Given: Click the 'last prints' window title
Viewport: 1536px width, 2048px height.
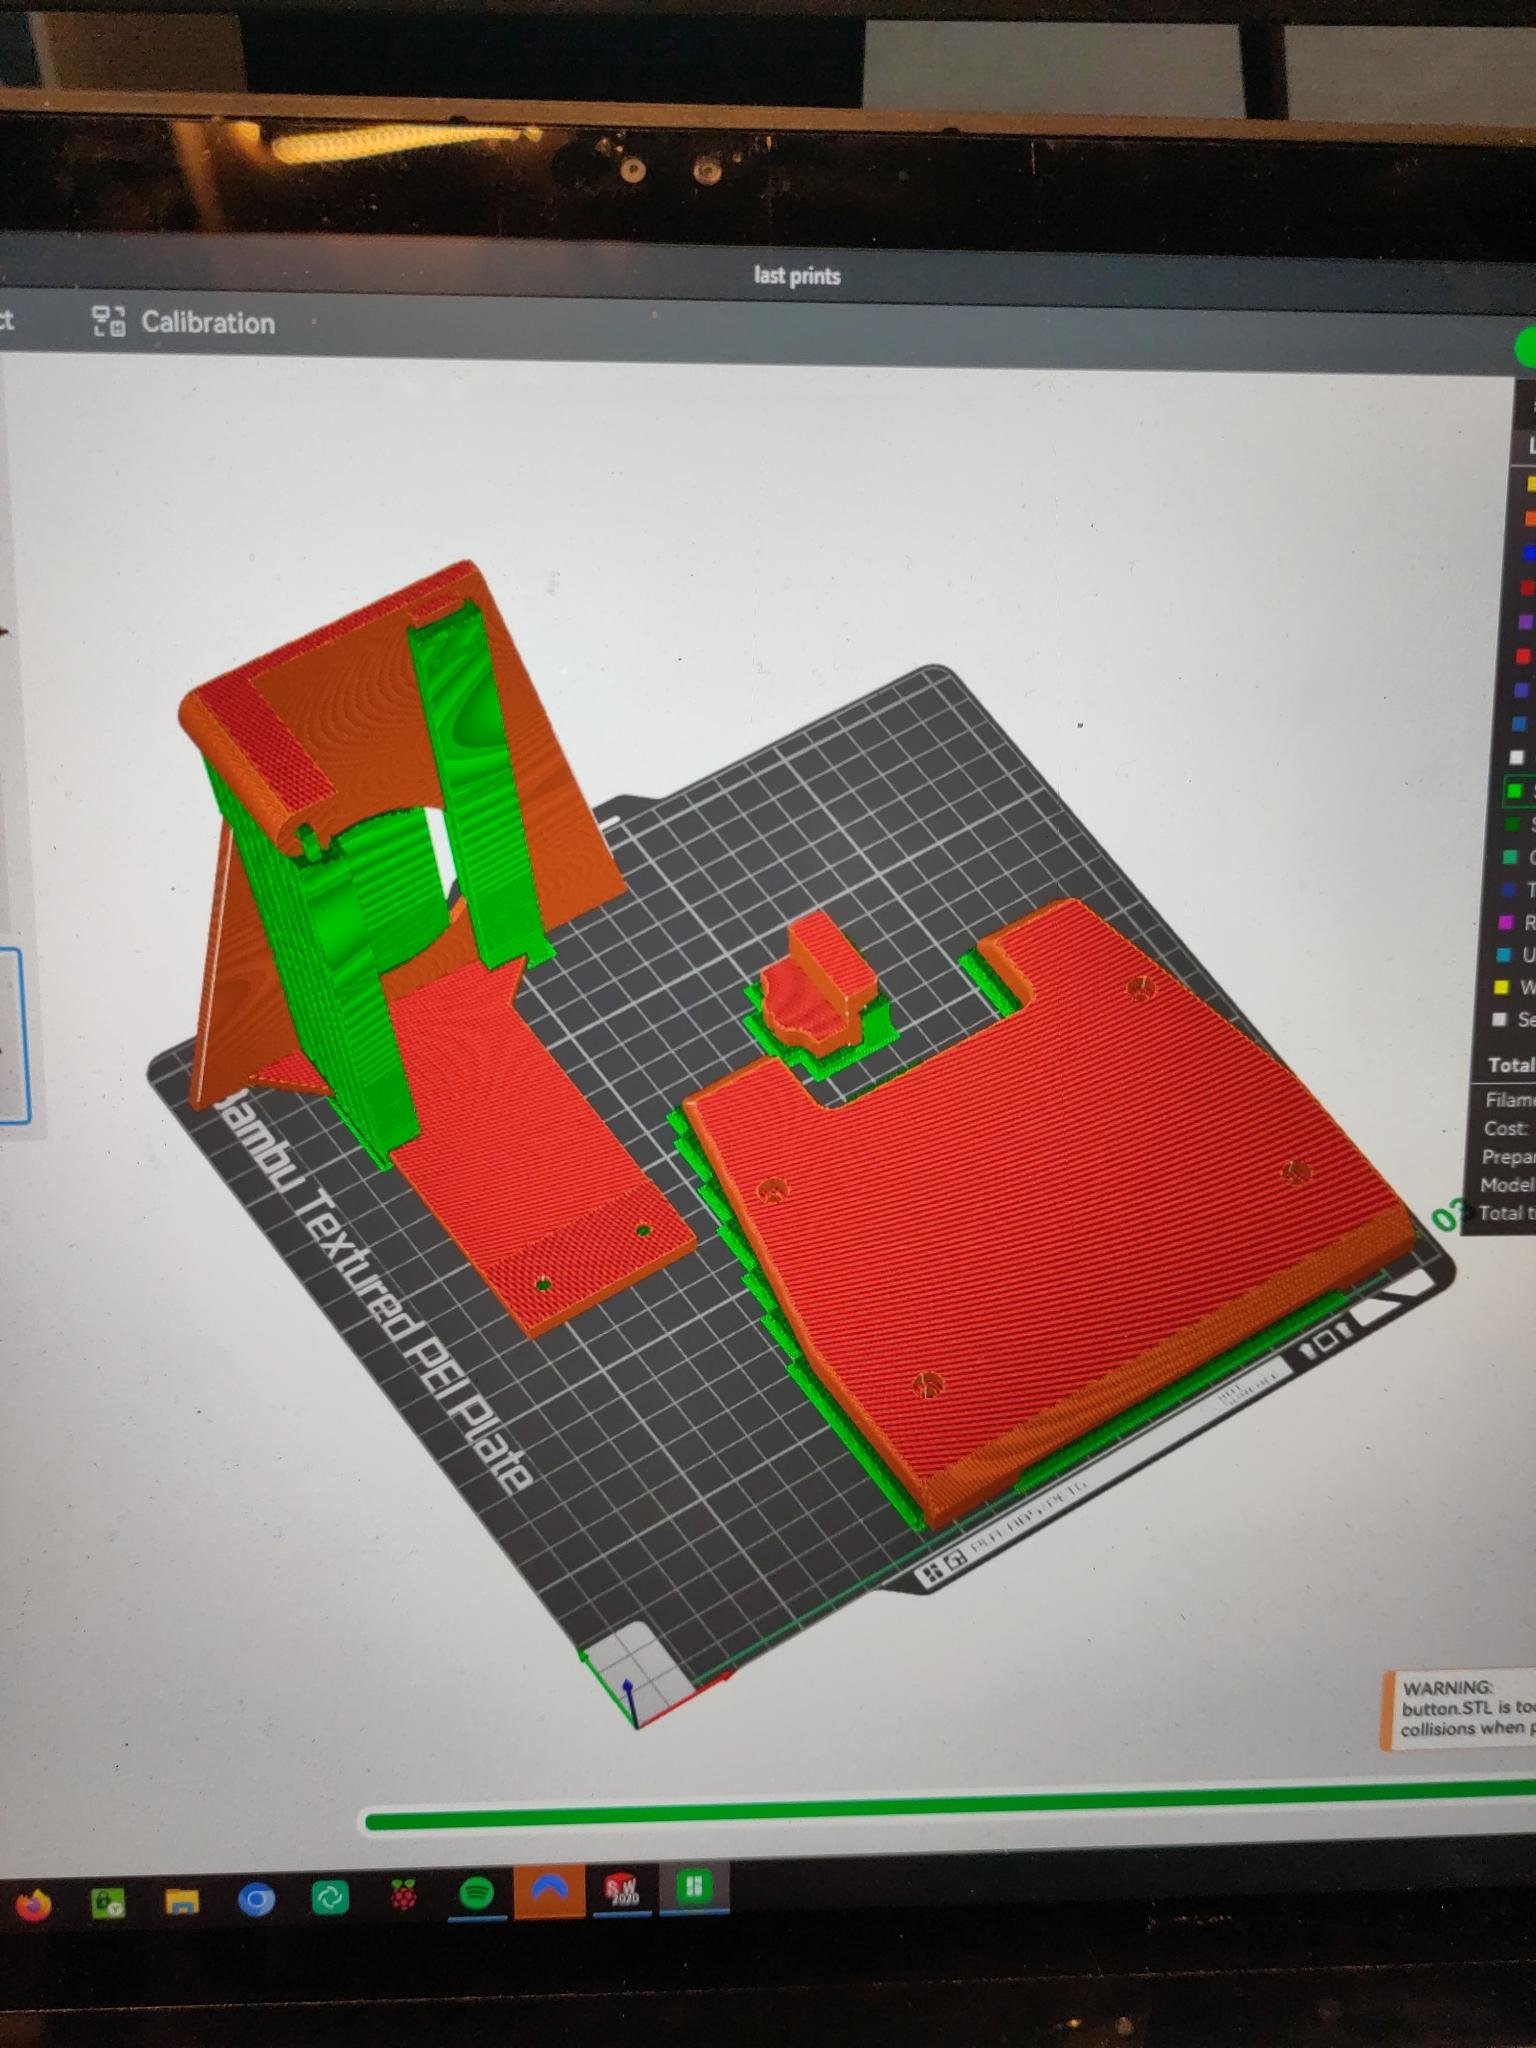Looking at the screenshot, I should click(797, 276).
